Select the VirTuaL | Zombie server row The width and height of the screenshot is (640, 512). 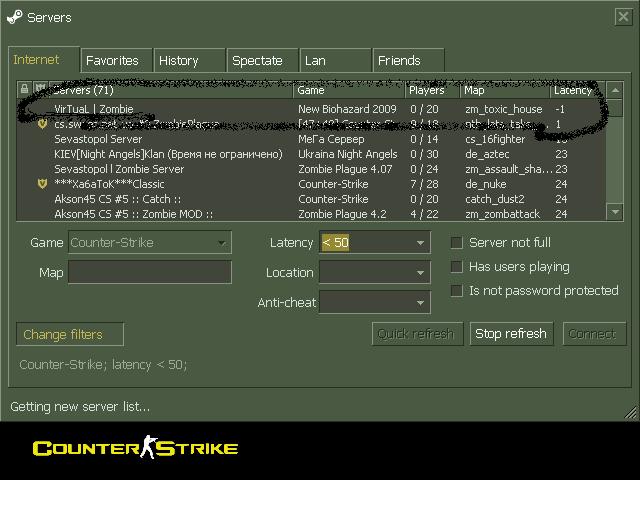point(311,109)
